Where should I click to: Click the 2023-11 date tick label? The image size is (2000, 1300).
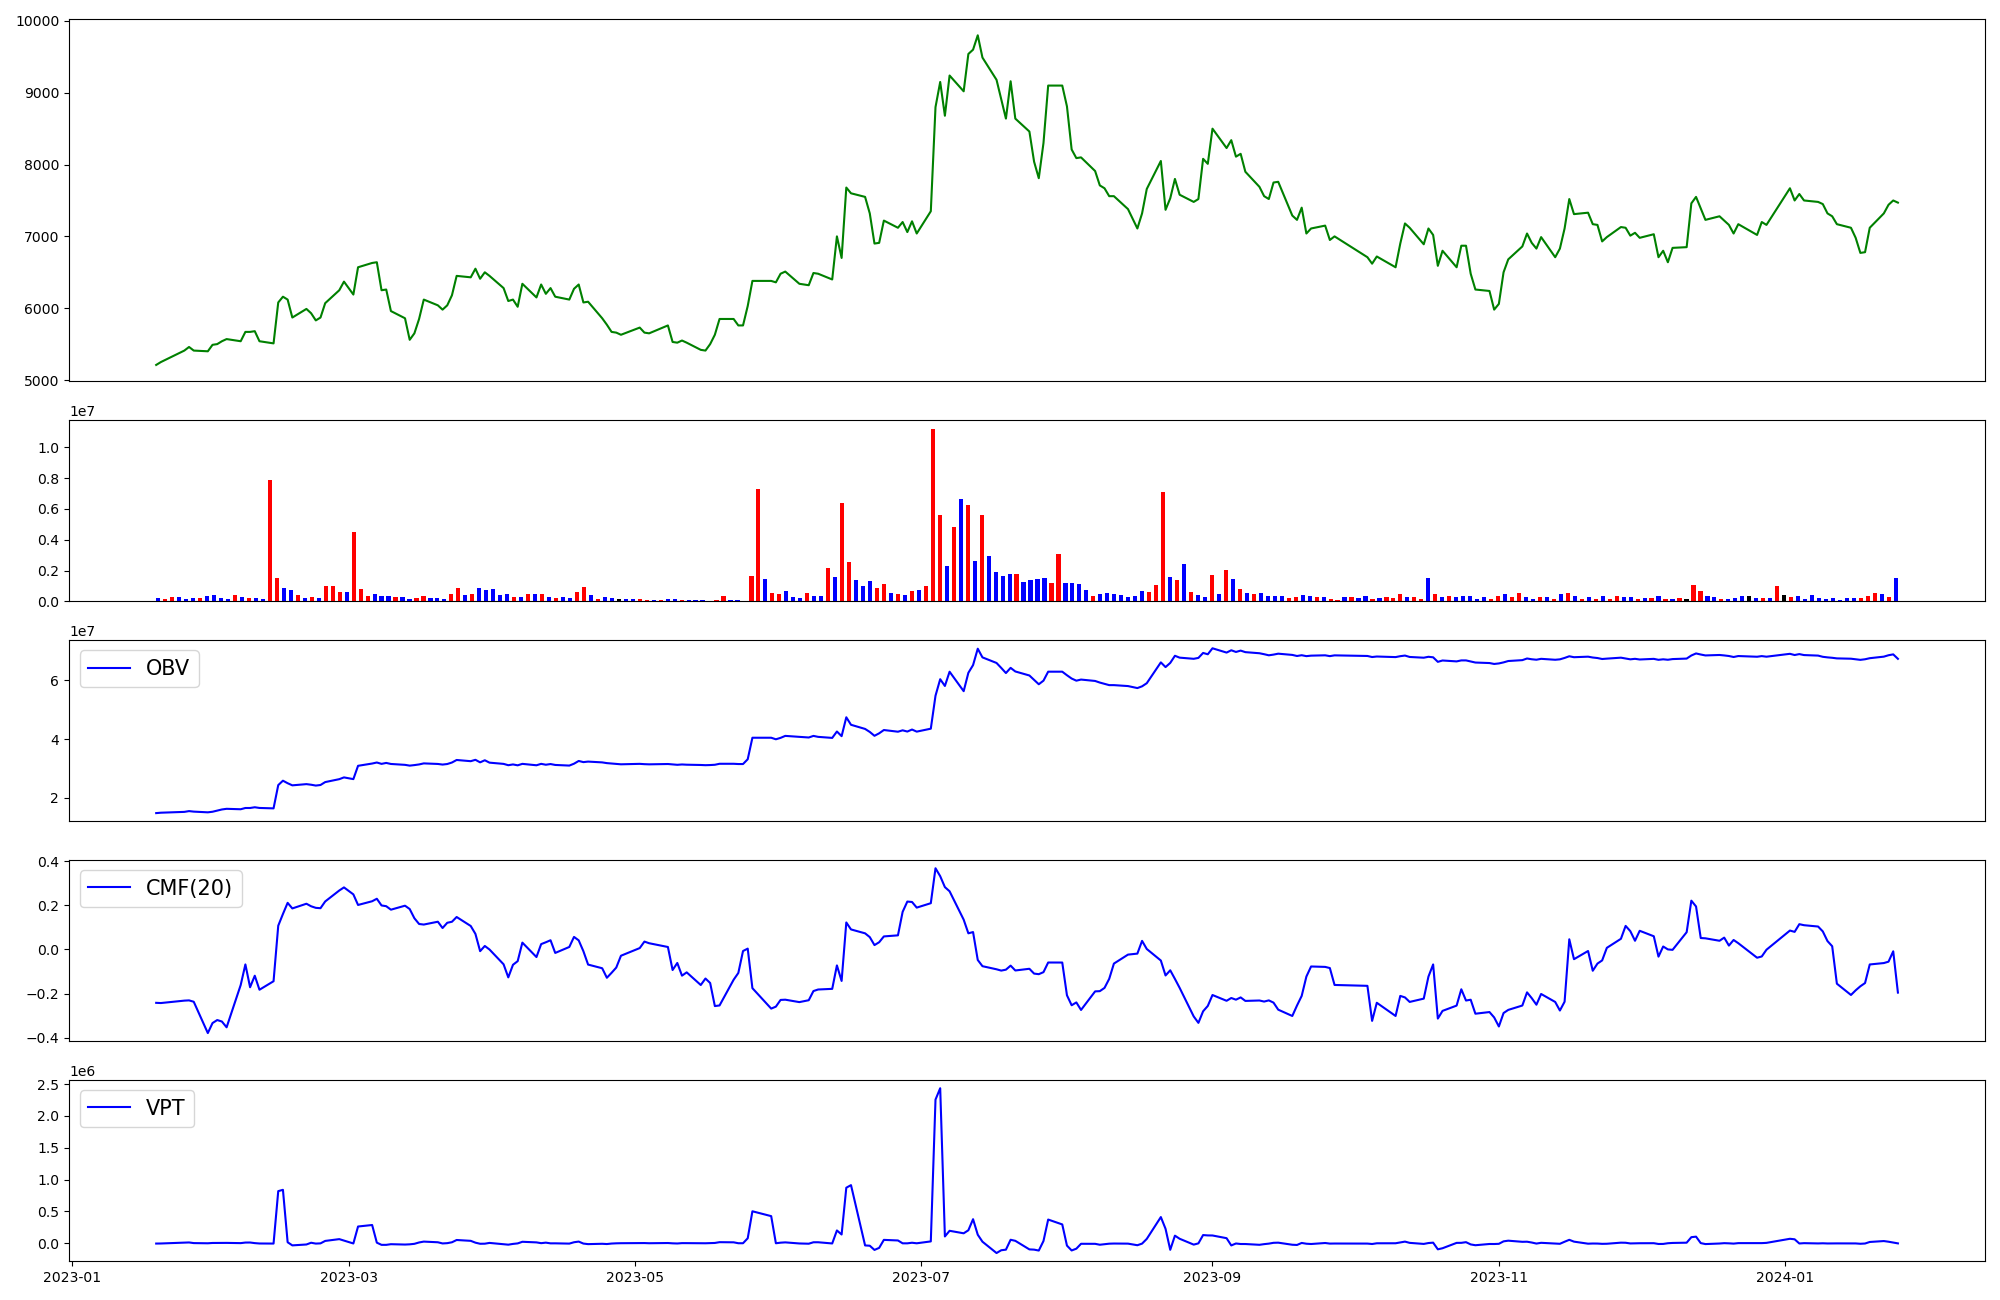point(1499,1277)
